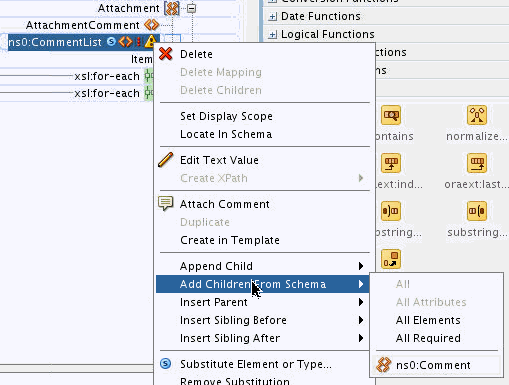The height and width of the screenshot is (385, 509).
Task: Choose All Required from the submenu
Action: 428,338
